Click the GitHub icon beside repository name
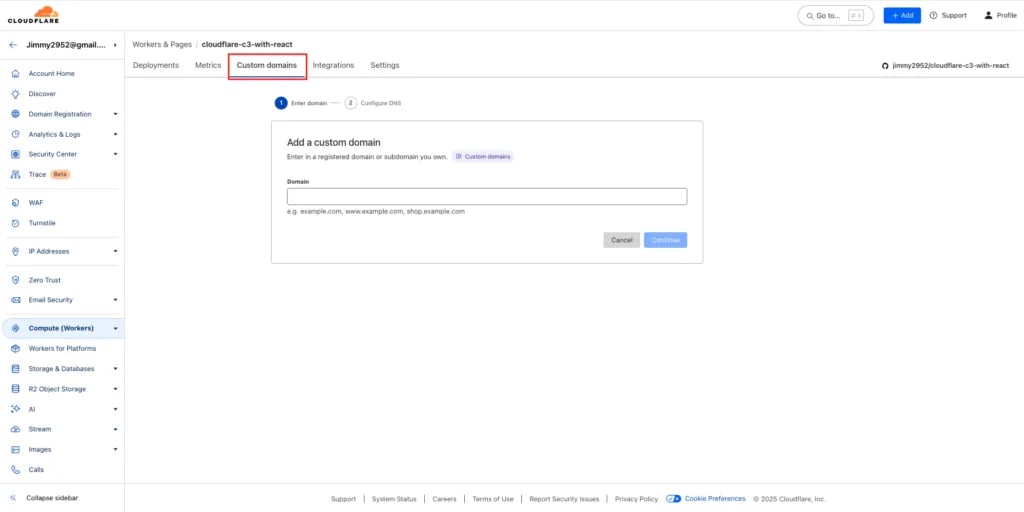This screenshot has width=1024, height=512. 886,66
